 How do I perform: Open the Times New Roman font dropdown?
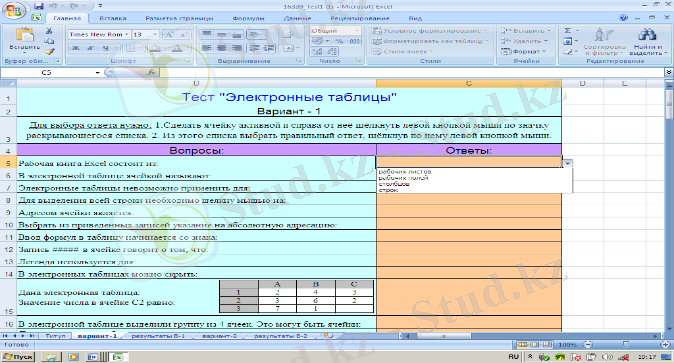click(127, 34)
